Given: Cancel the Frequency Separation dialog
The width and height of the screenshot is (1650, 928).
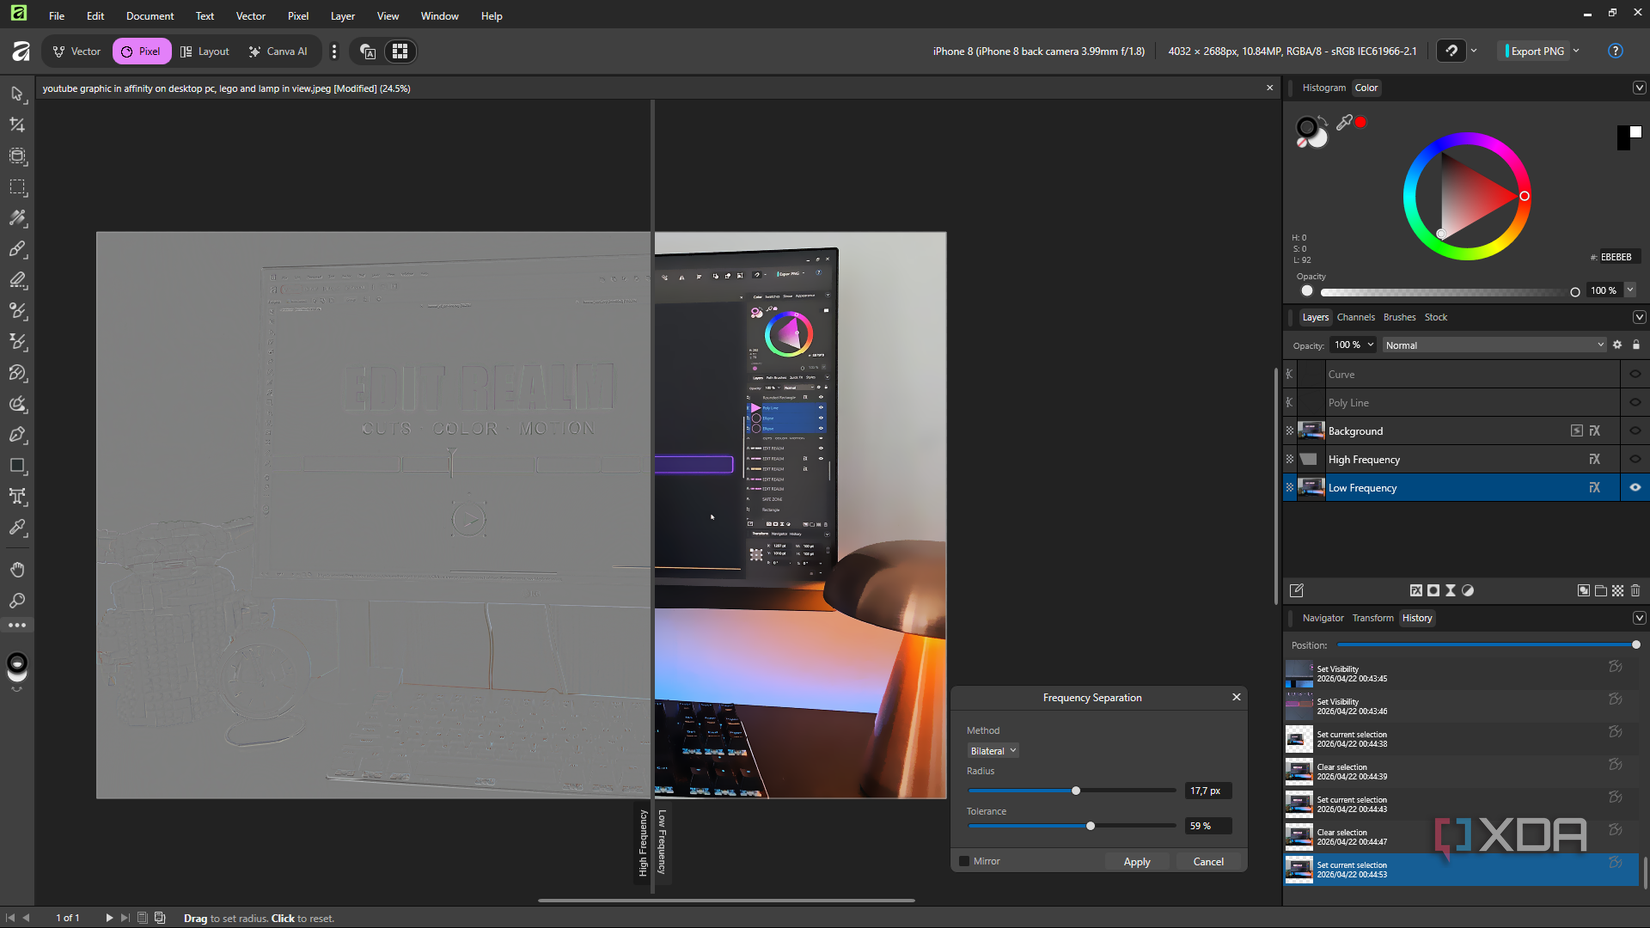Looking at the screenshot, I should coord(1207,862).
